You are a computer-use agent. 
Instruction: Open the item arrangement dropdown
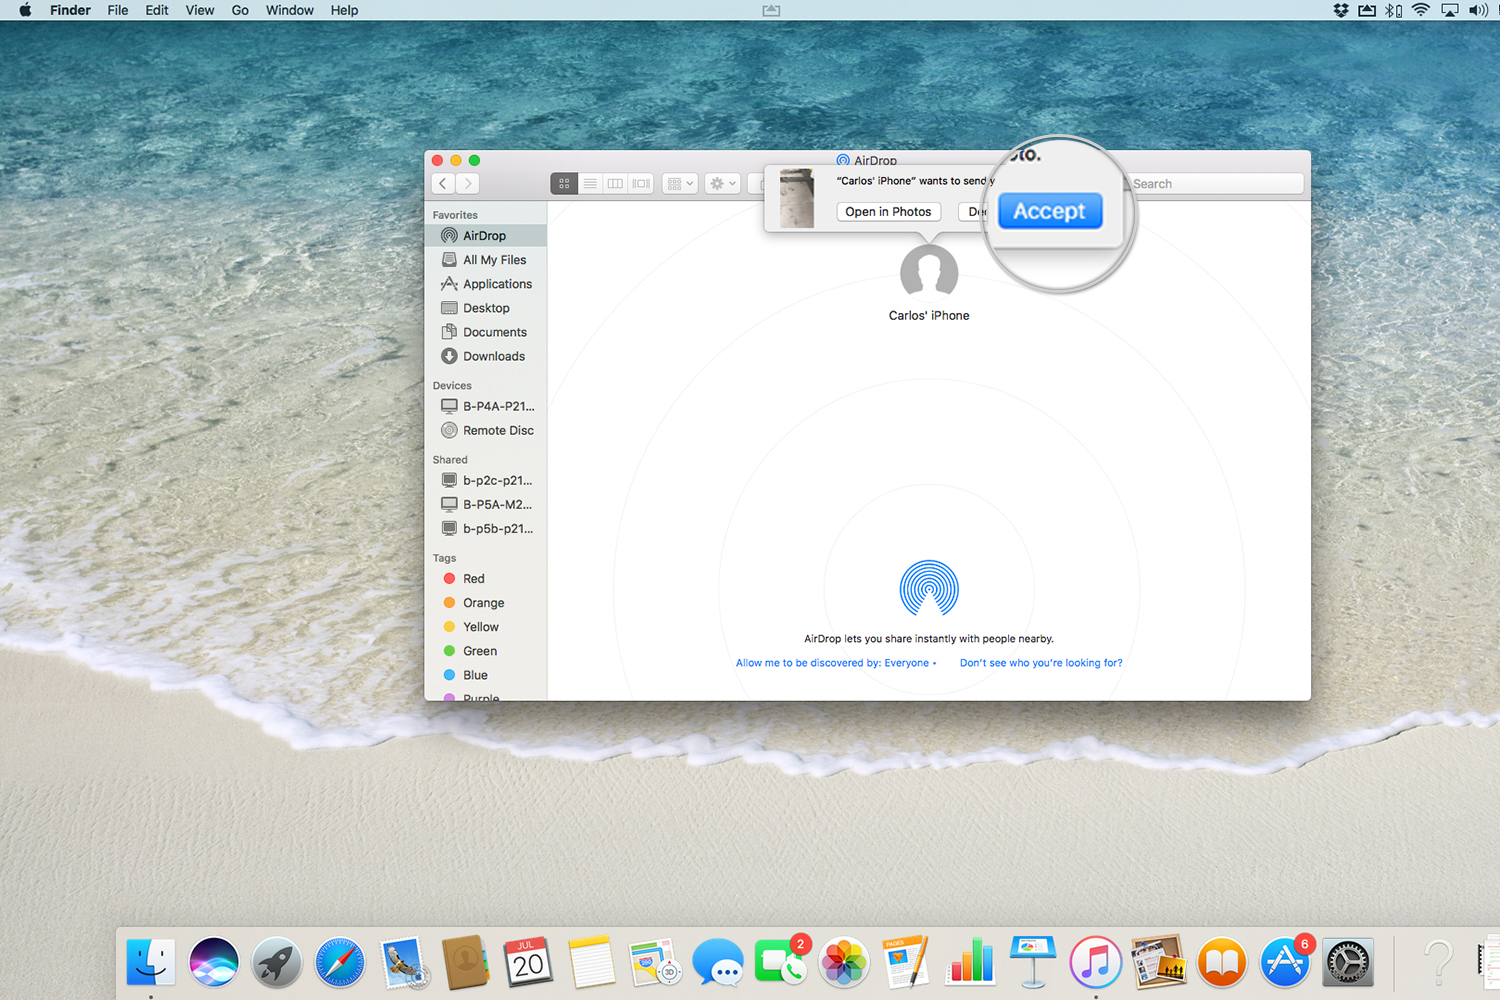(x=680, y=184)
